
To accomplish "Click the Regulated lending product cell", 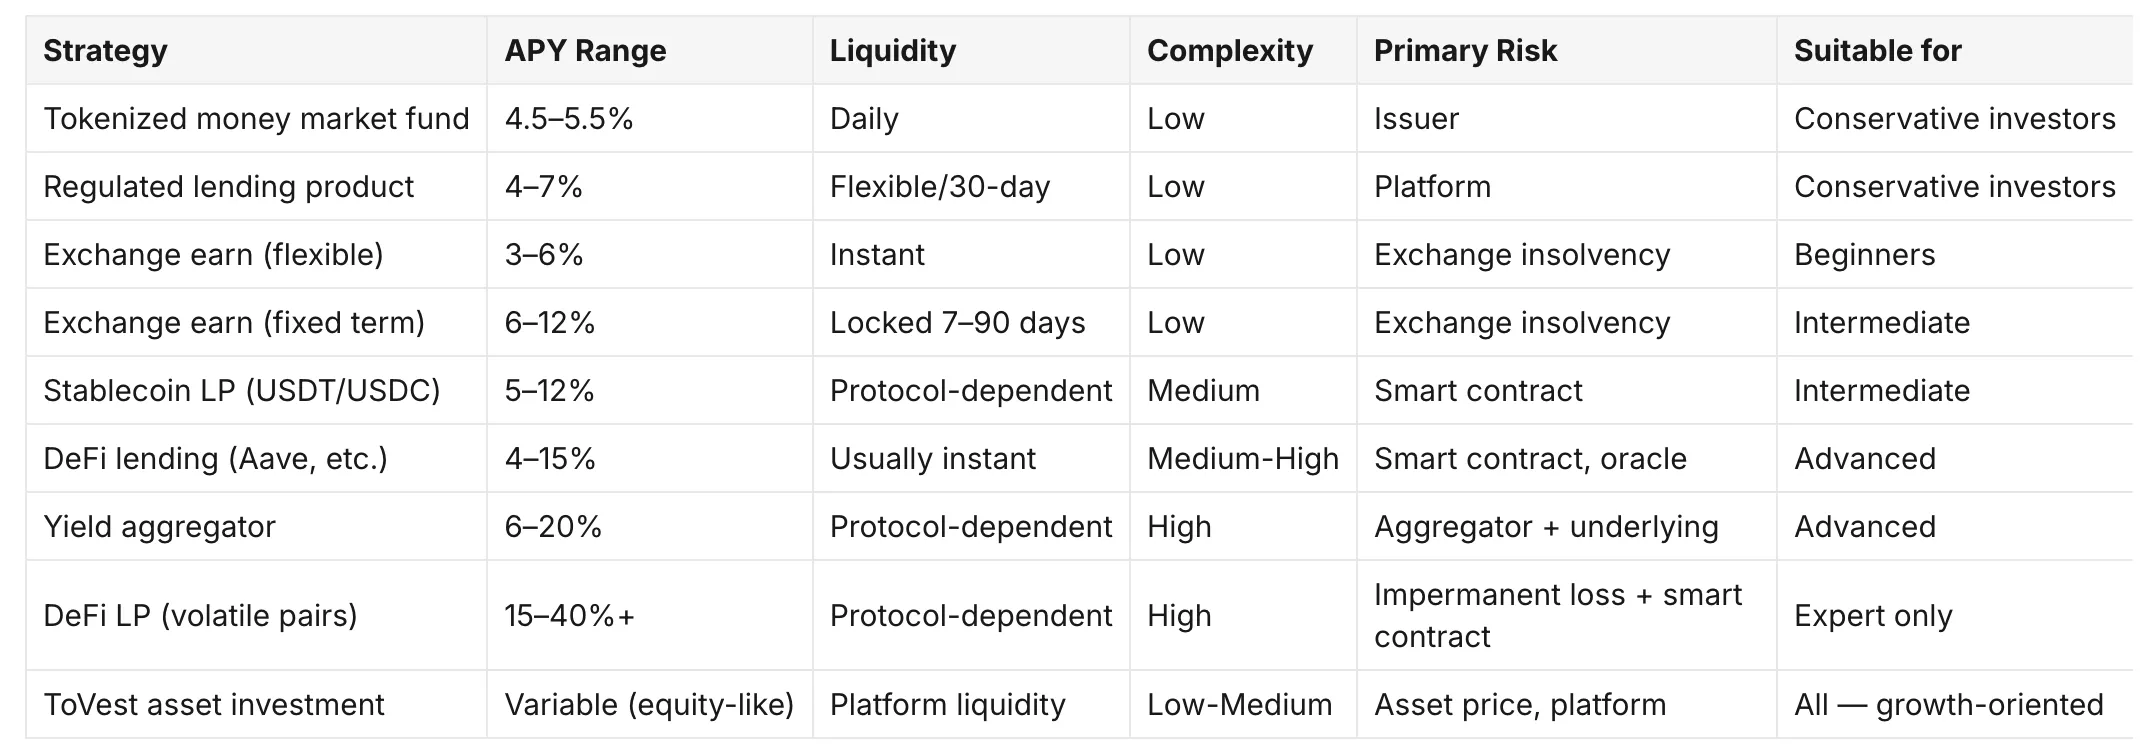I will click(x=256, y=186).
